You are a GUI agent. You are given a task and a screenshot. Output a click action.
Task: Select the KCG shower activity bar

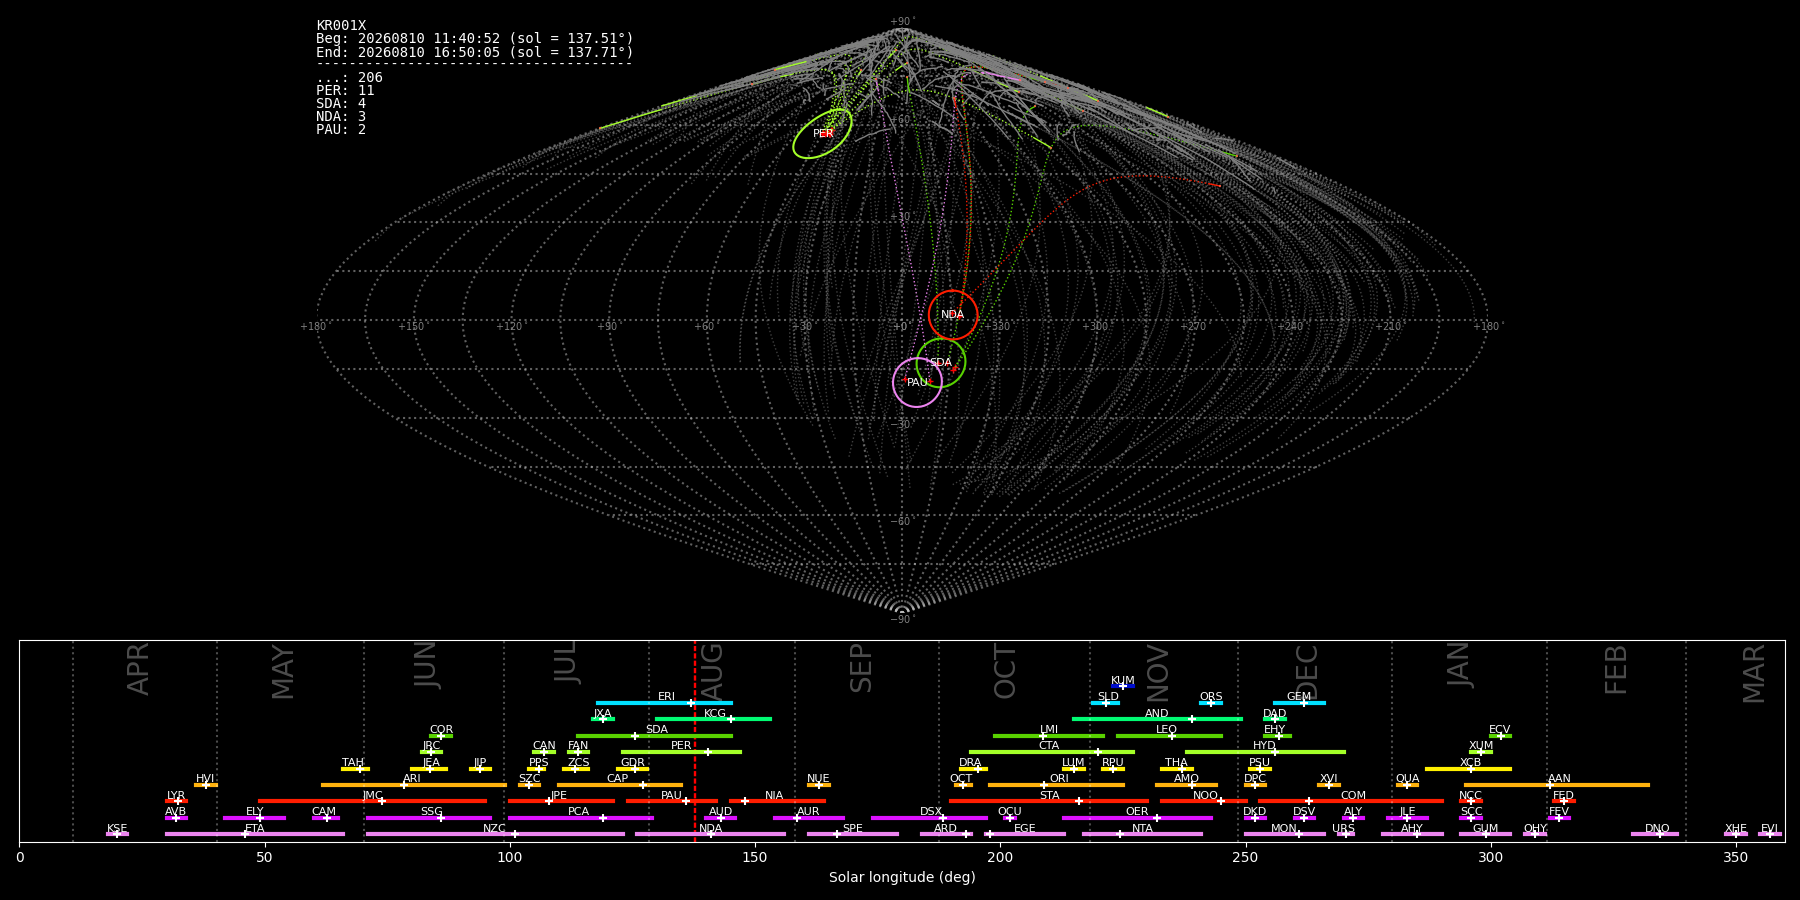coord(713,719)
